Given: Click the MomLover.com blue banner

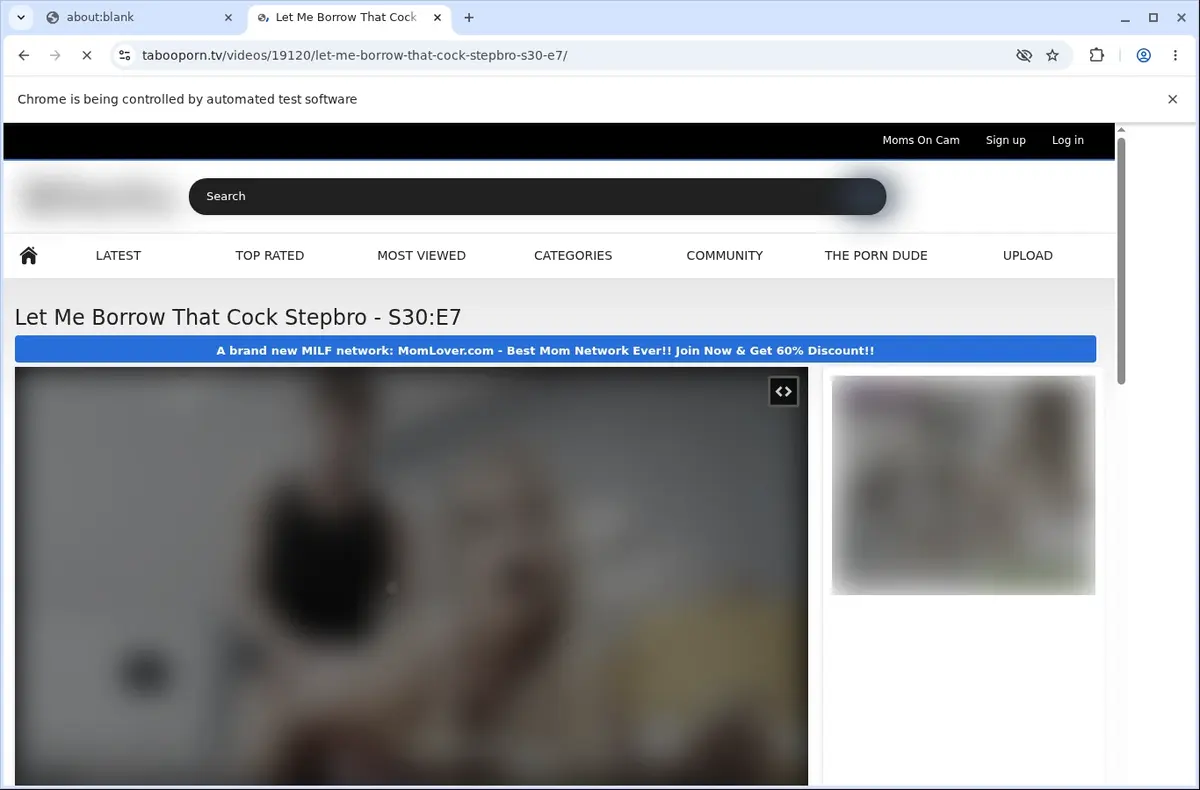Looking at the screenshot, I should click(x=555, y=350).
